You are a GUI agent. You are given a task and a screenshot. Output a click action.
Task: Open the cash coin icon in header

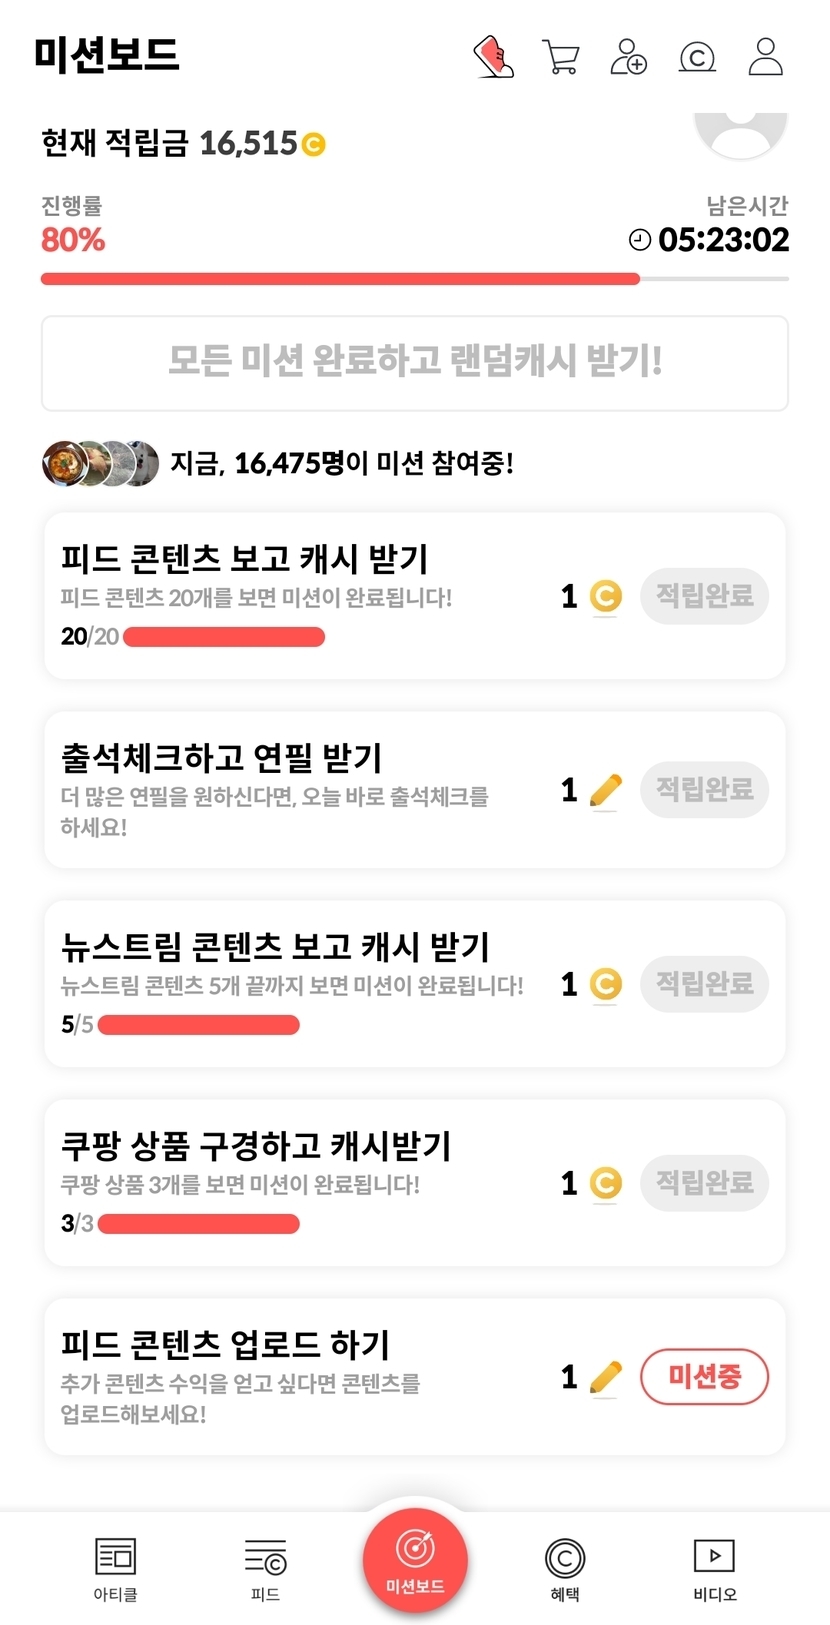click(697, 57)
